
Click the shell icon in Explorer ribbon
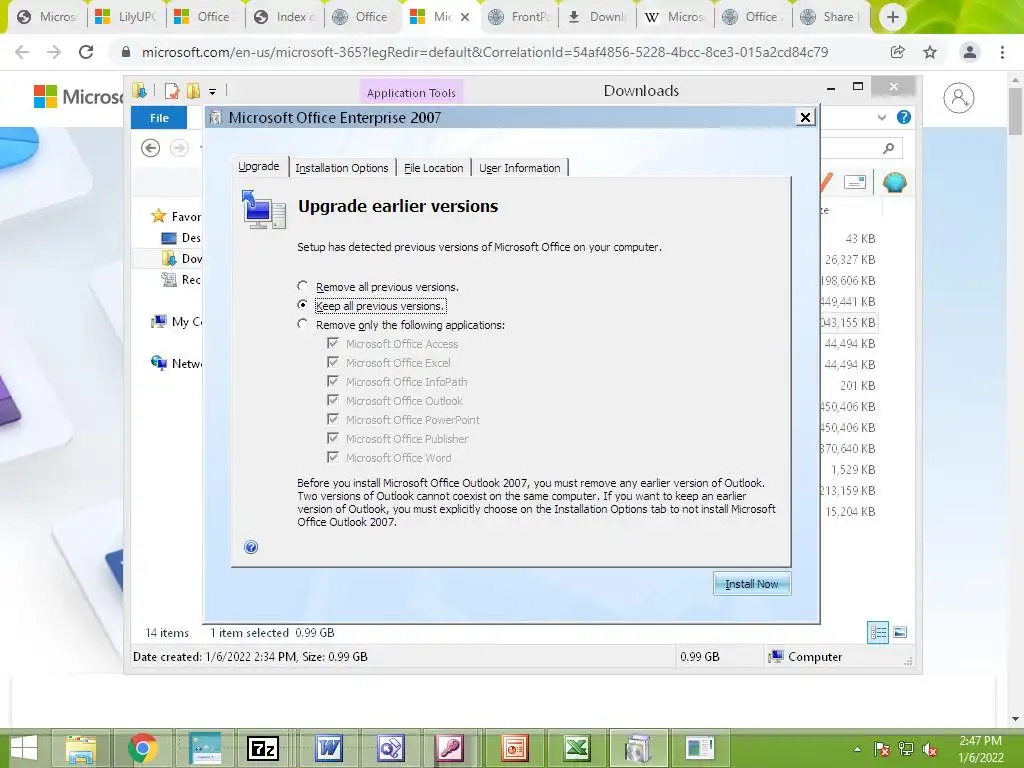click(894, 182)
